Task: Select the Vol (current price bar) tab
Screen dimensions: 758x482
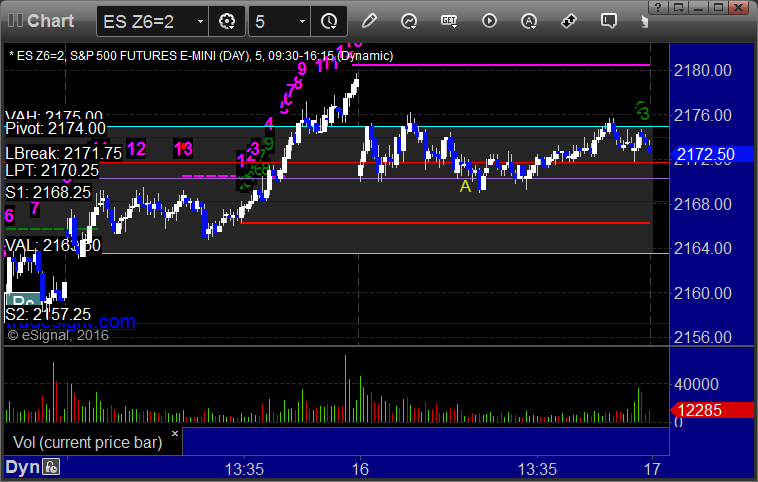Action: pos(87,442)
